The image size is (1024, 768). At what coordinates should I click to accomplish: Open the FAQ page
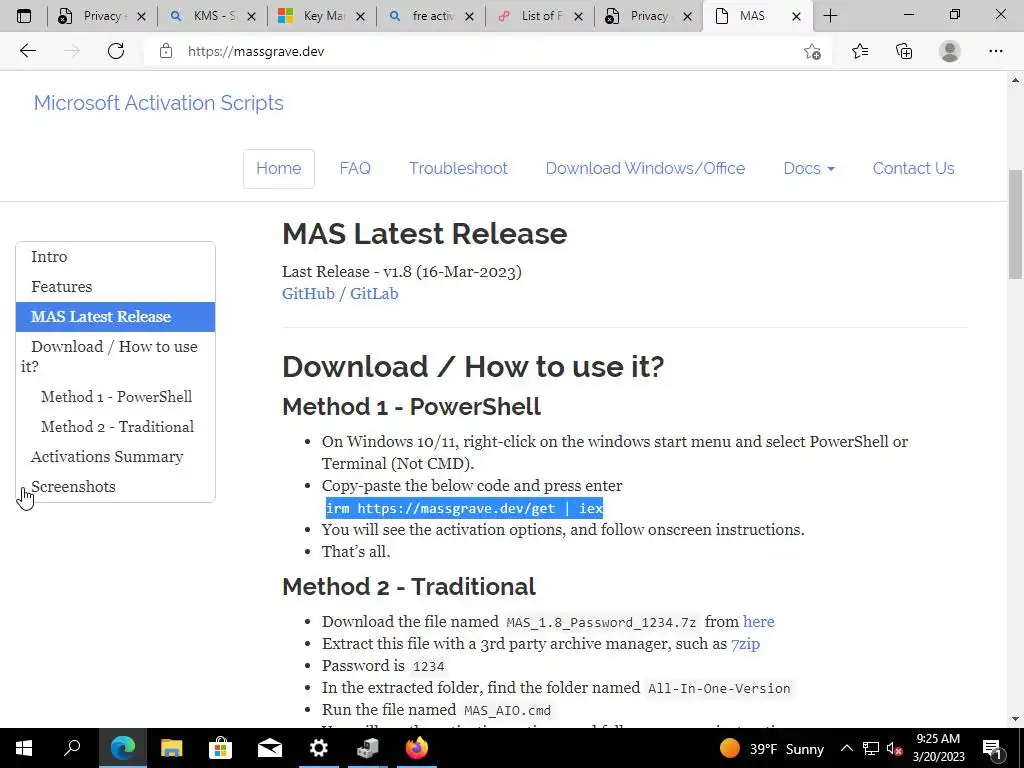(355, 168)
